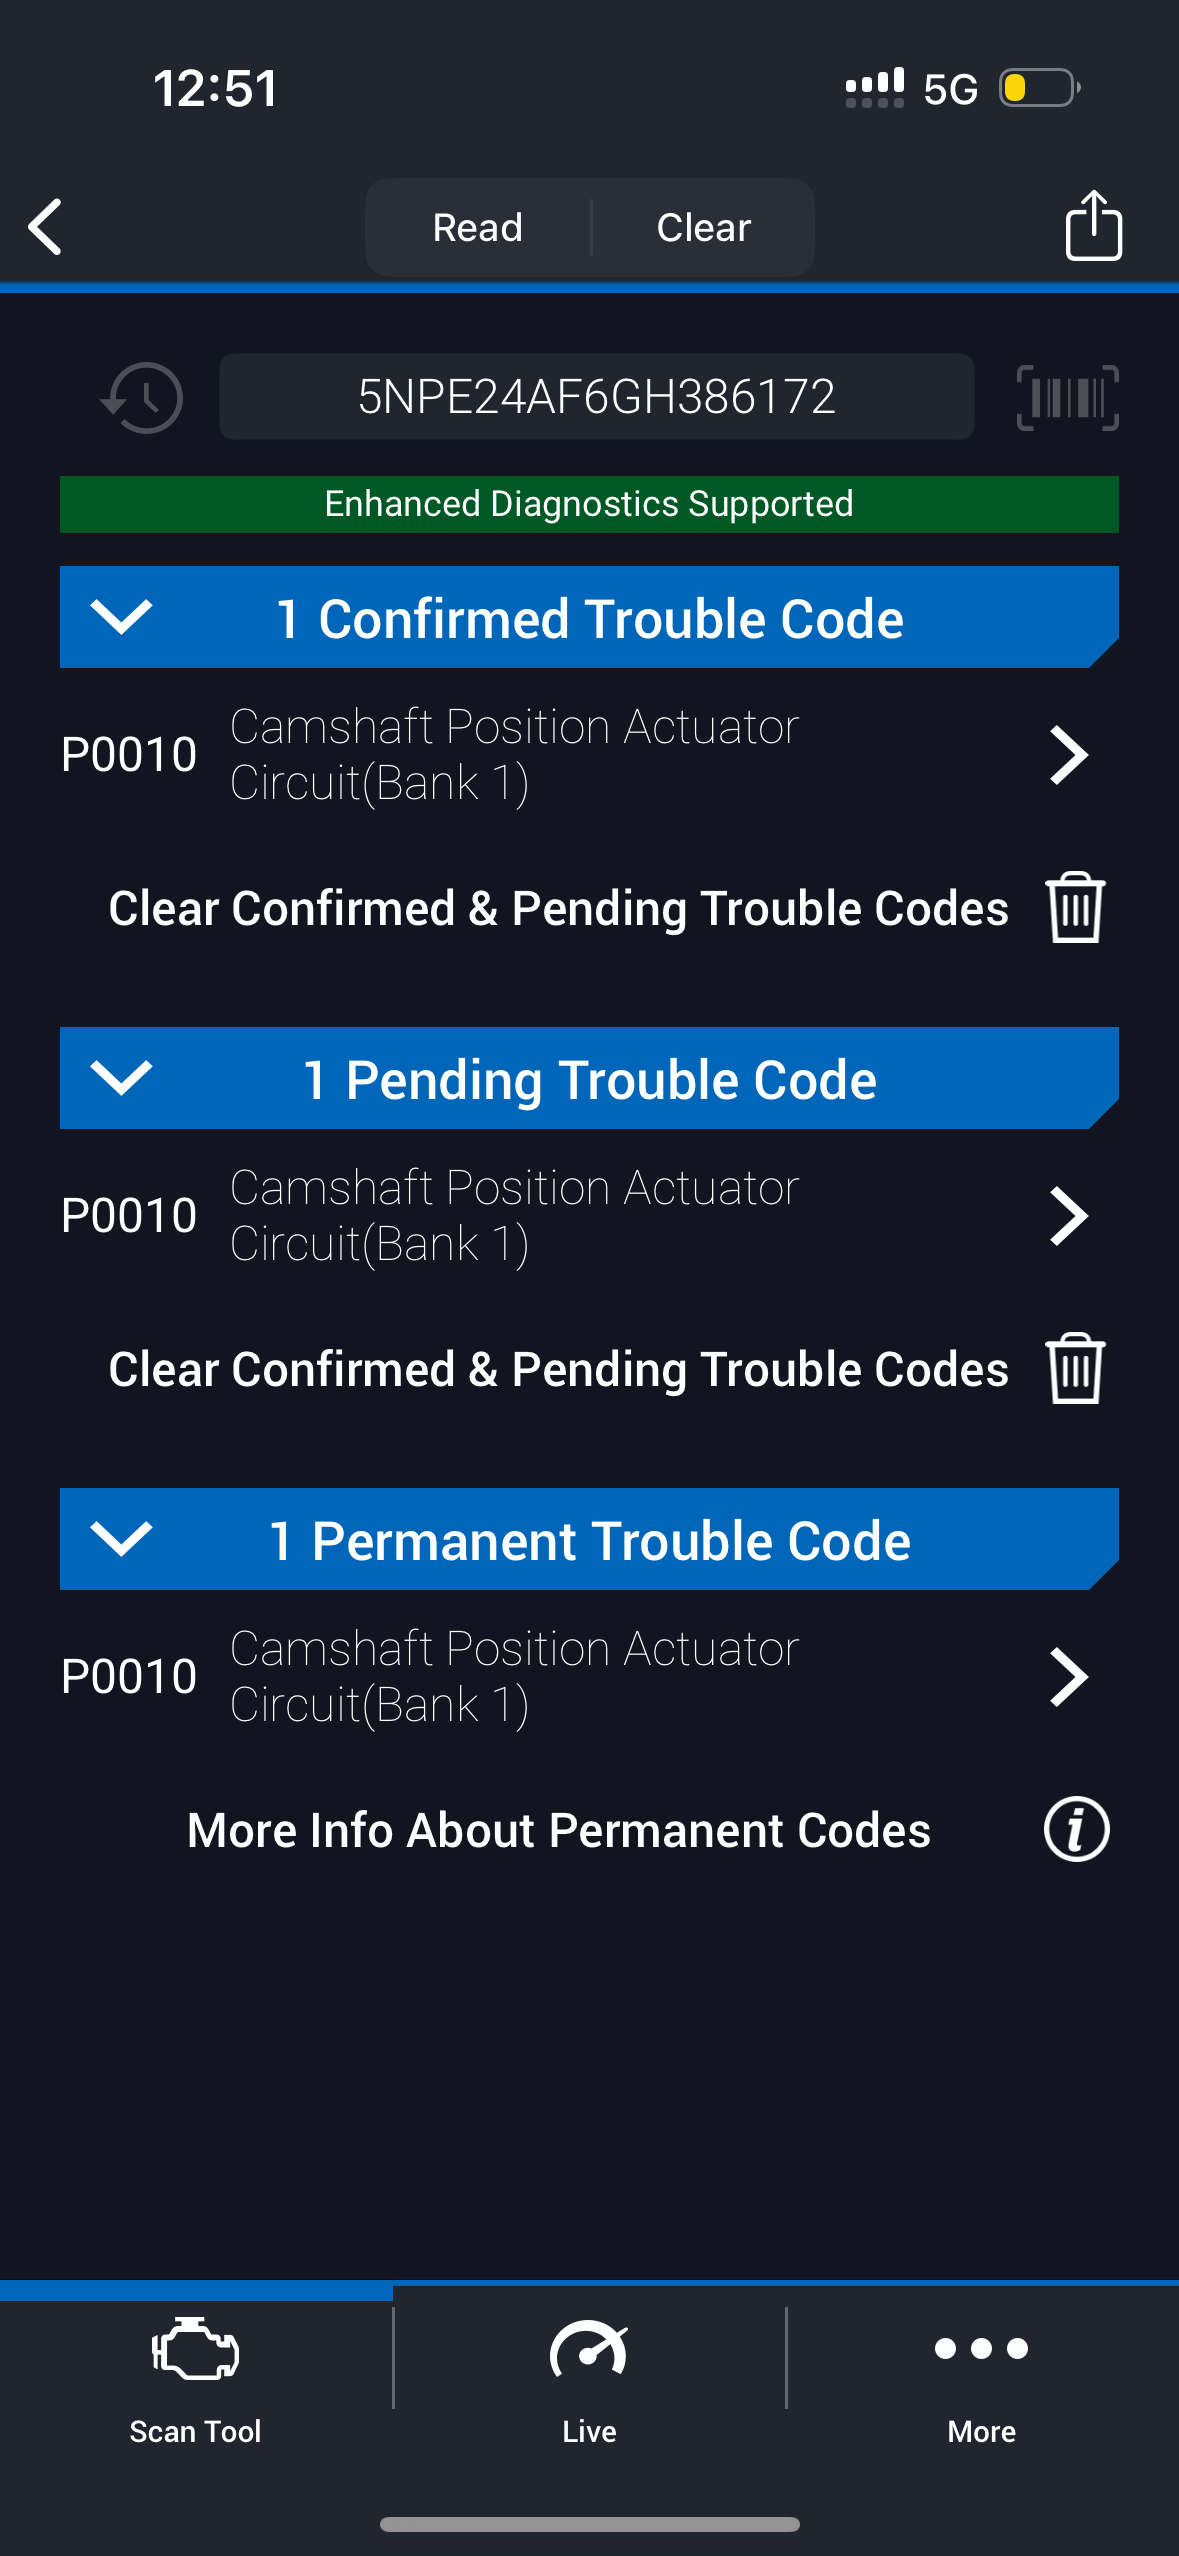
Task: Tap the permanent codes info icon
Action: tap(1076, 1830)
